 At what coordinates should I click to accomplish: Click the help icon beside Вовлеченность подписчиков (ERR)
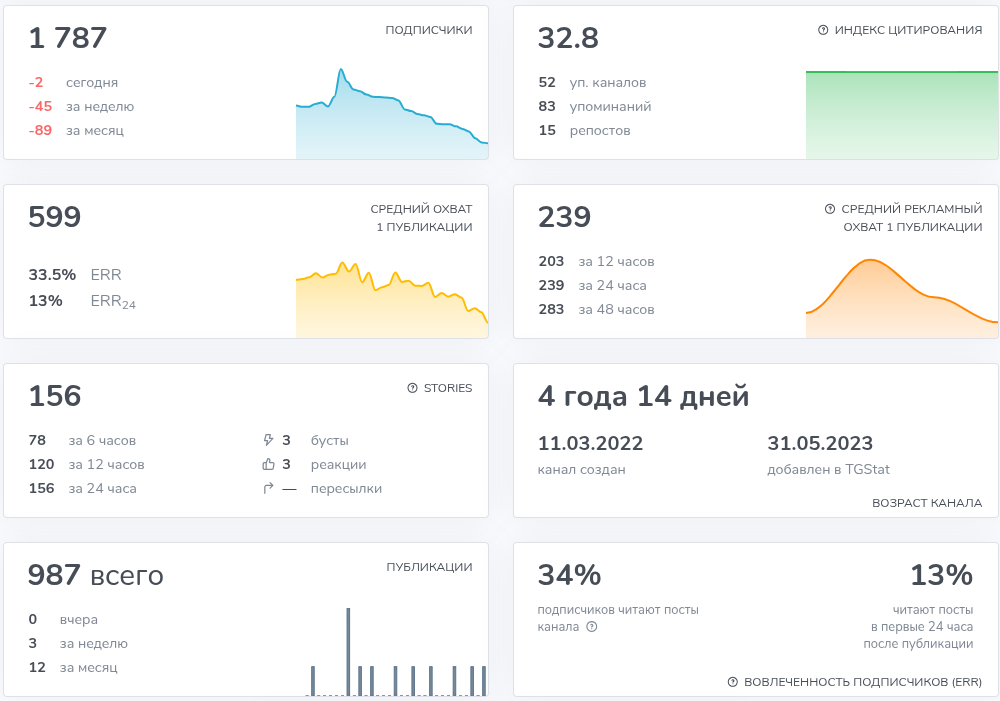pyautogui.click(x=733, y=682)
